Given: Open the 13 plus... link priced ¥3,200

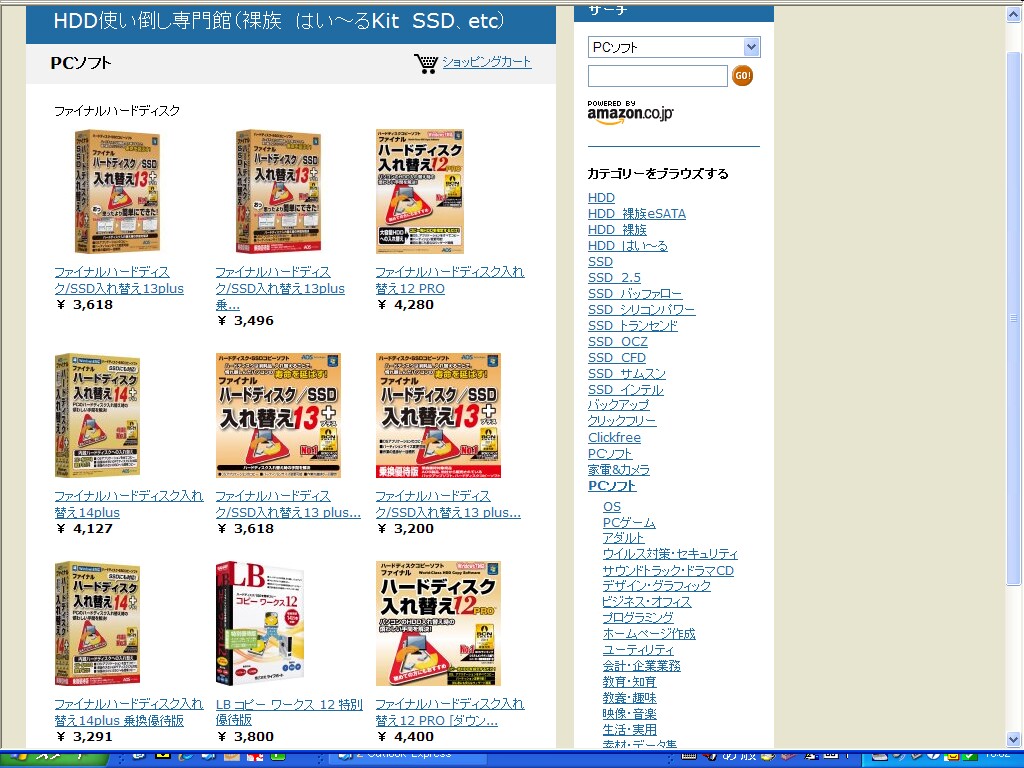Looking at the screenshot, I should [x=448, y=504].
